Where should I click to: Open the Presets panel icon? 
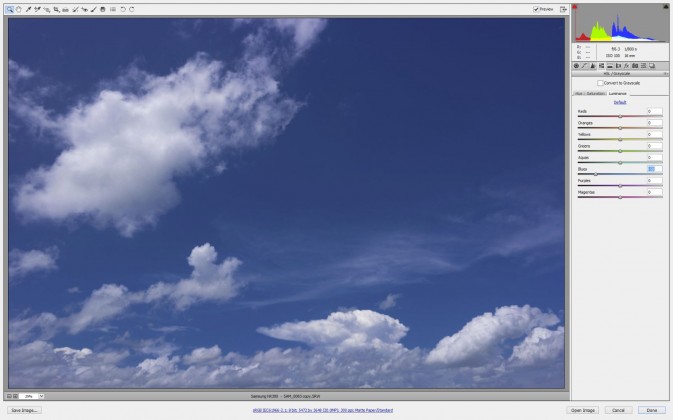[643, 66]
